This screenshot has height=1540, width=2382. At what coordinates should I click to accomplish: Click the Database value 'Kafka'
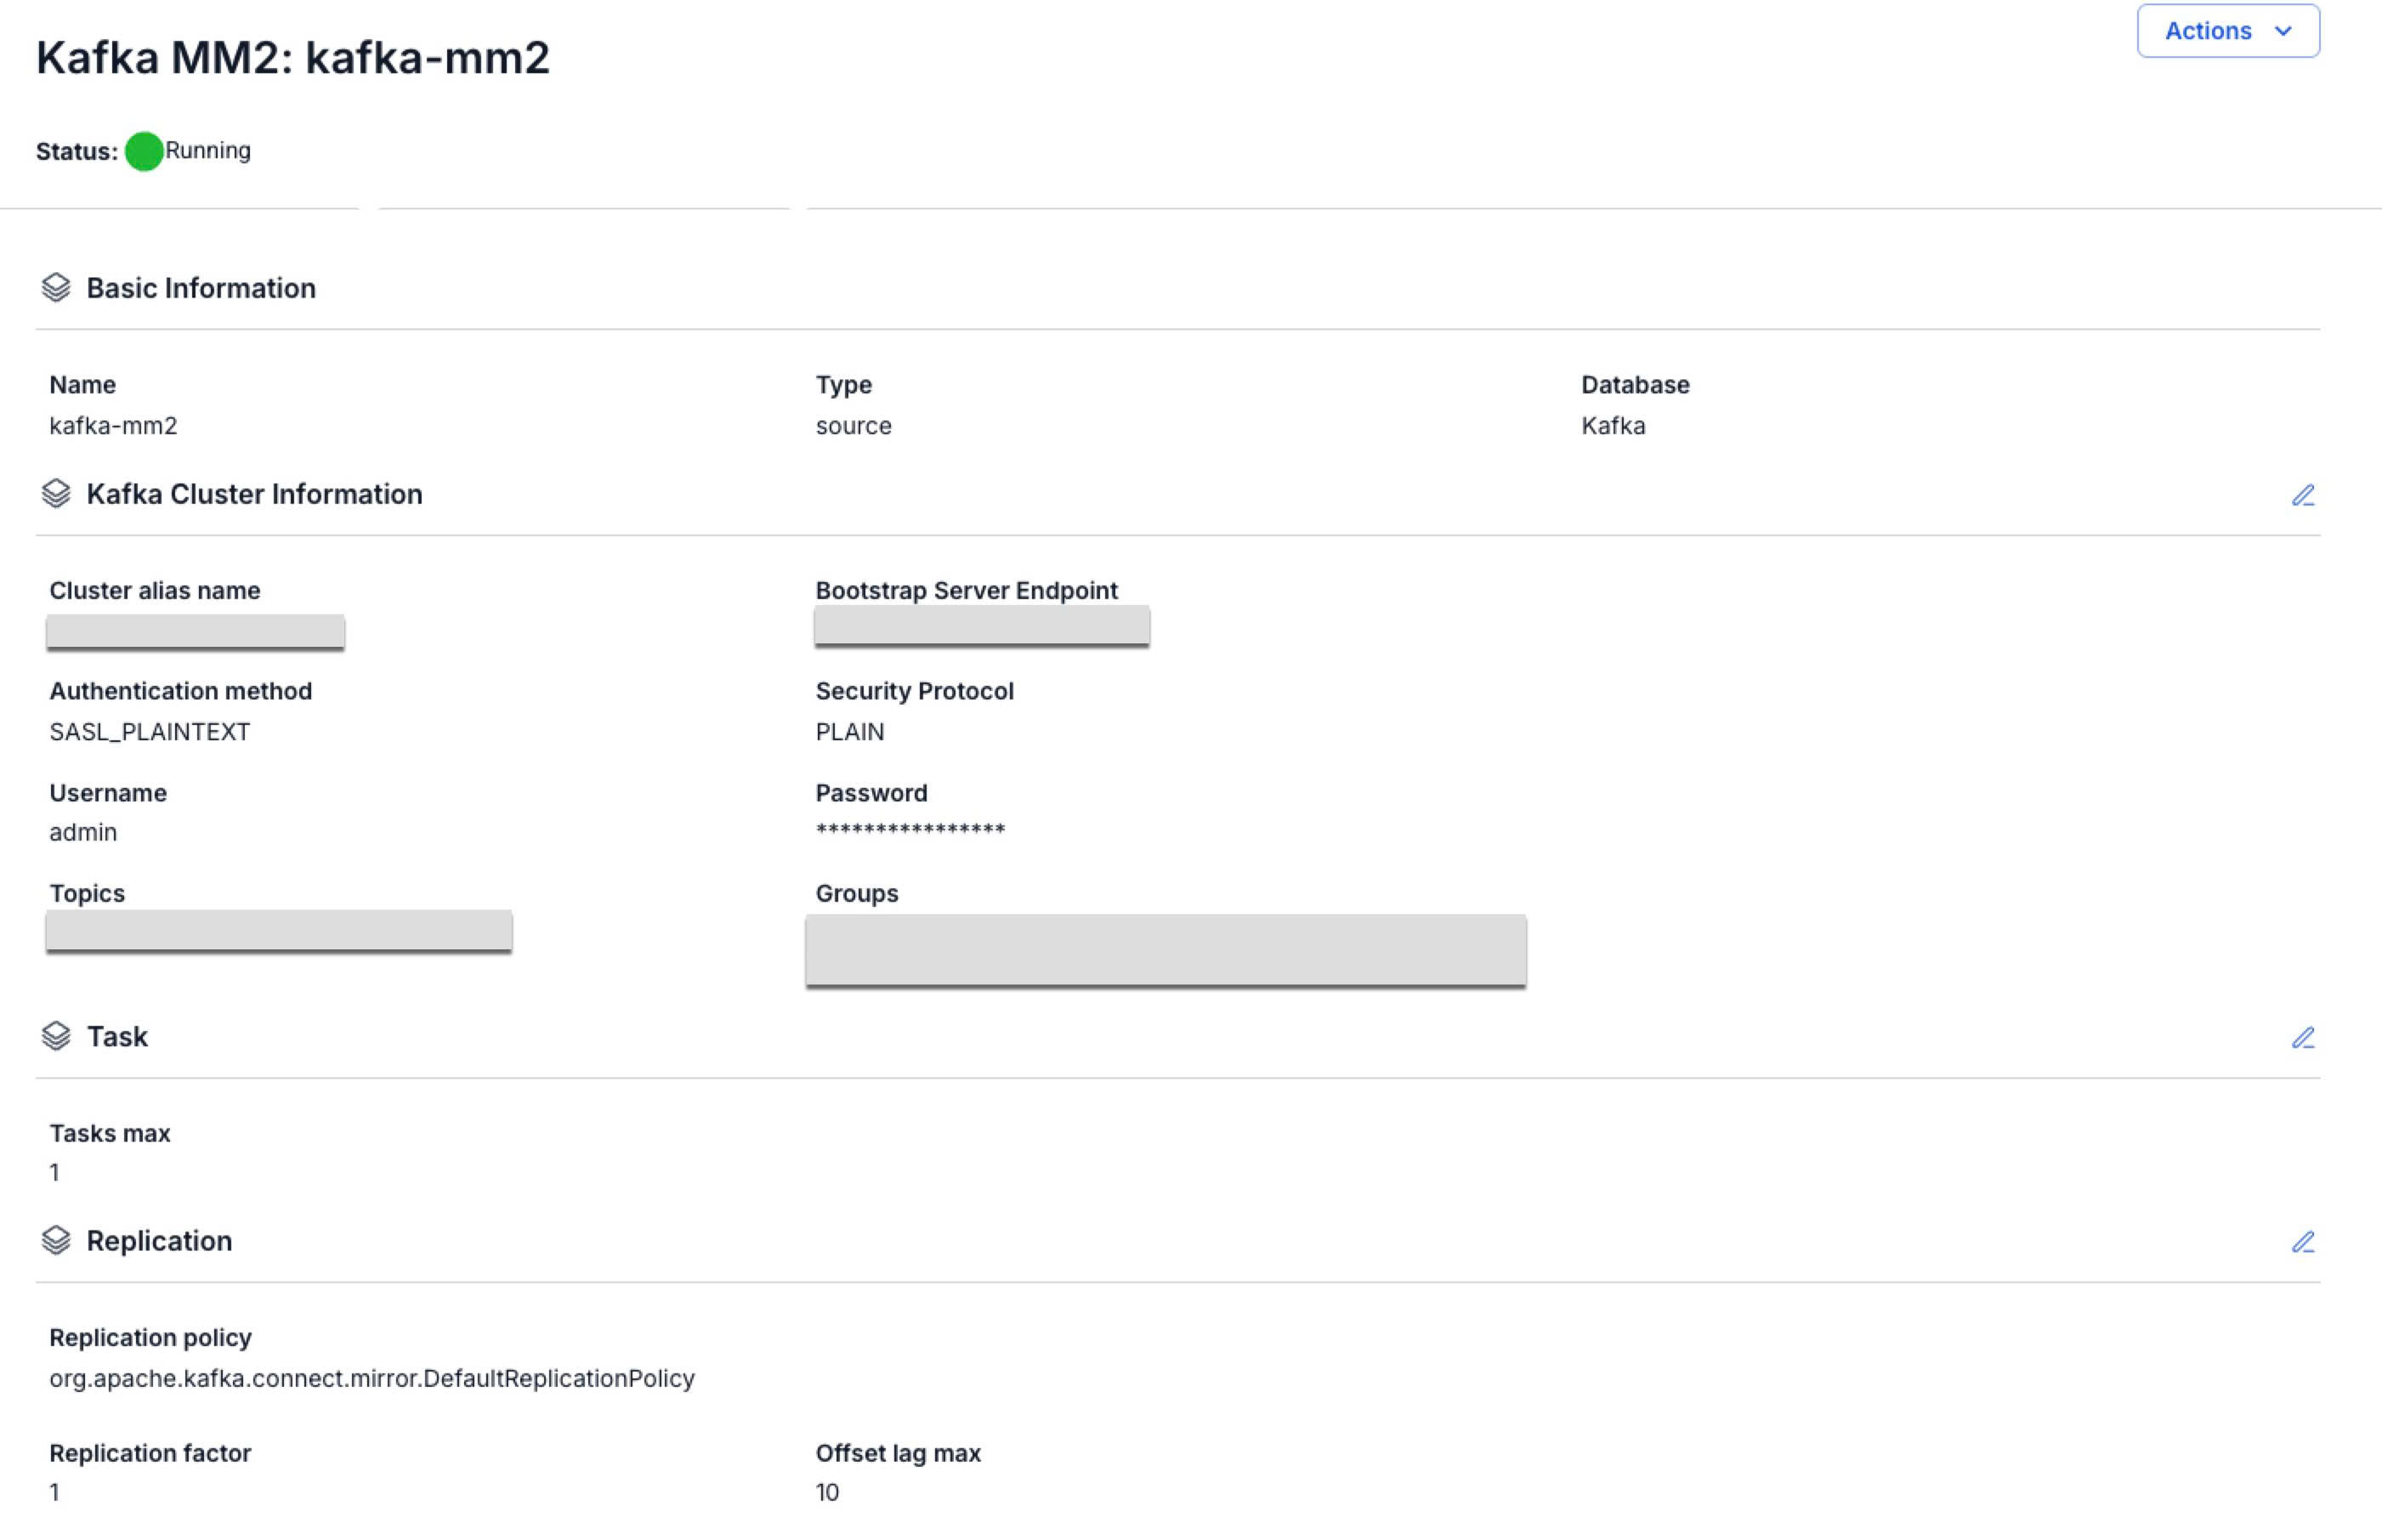coord(1613,426)
